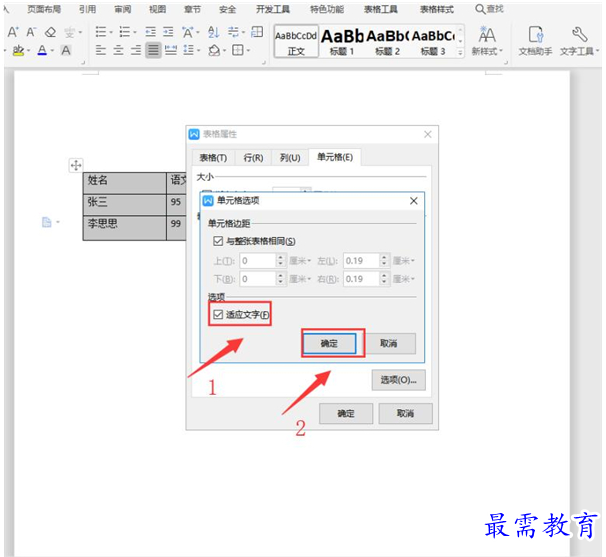Open the highlight color dropdown arrow

pyautogui.click(x=29, y=51)
